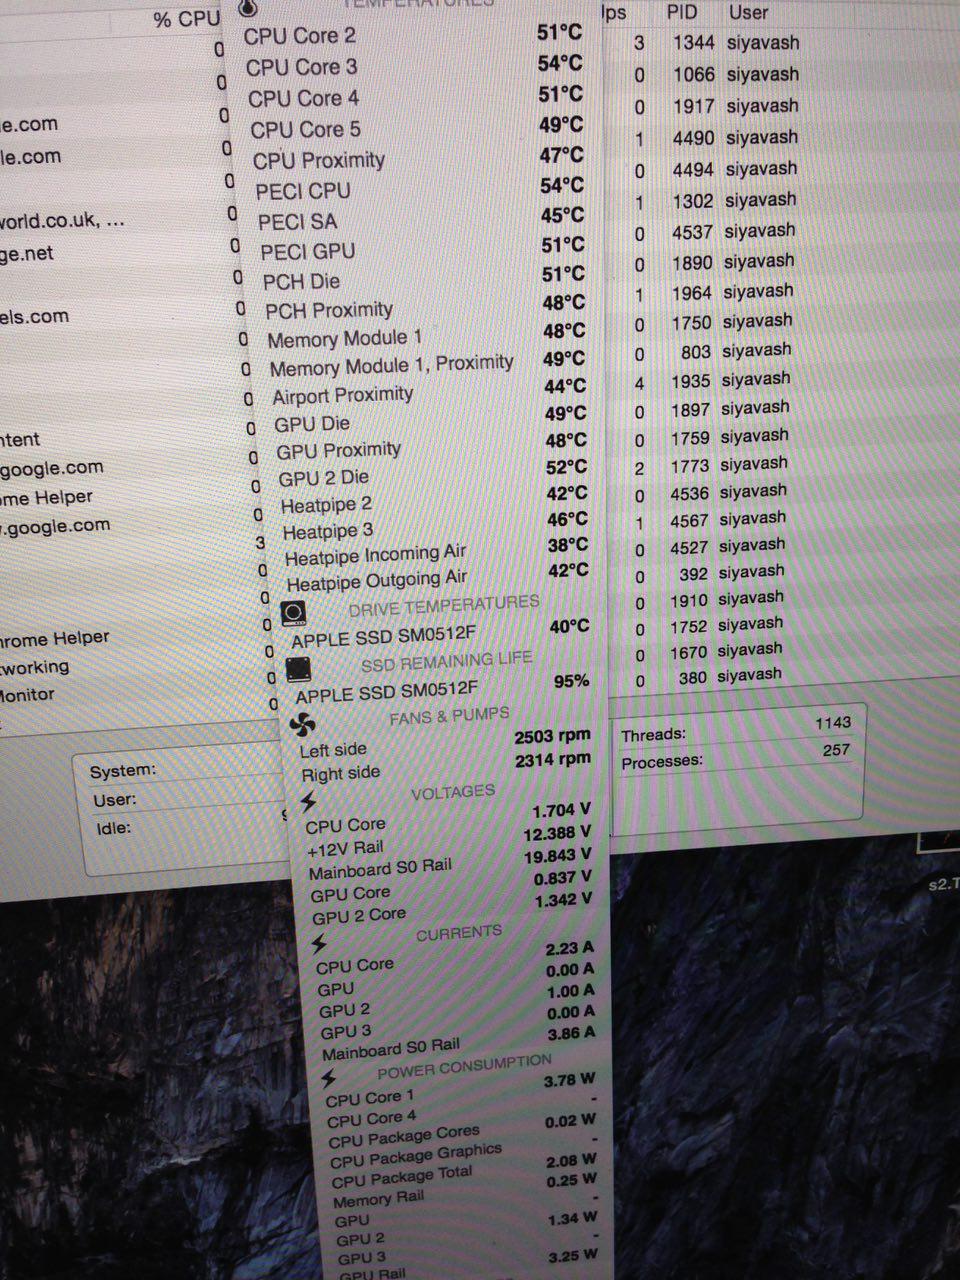Click the CPU Proximity sensor entry
The image size is (960, 1280).
click(420, 158)
